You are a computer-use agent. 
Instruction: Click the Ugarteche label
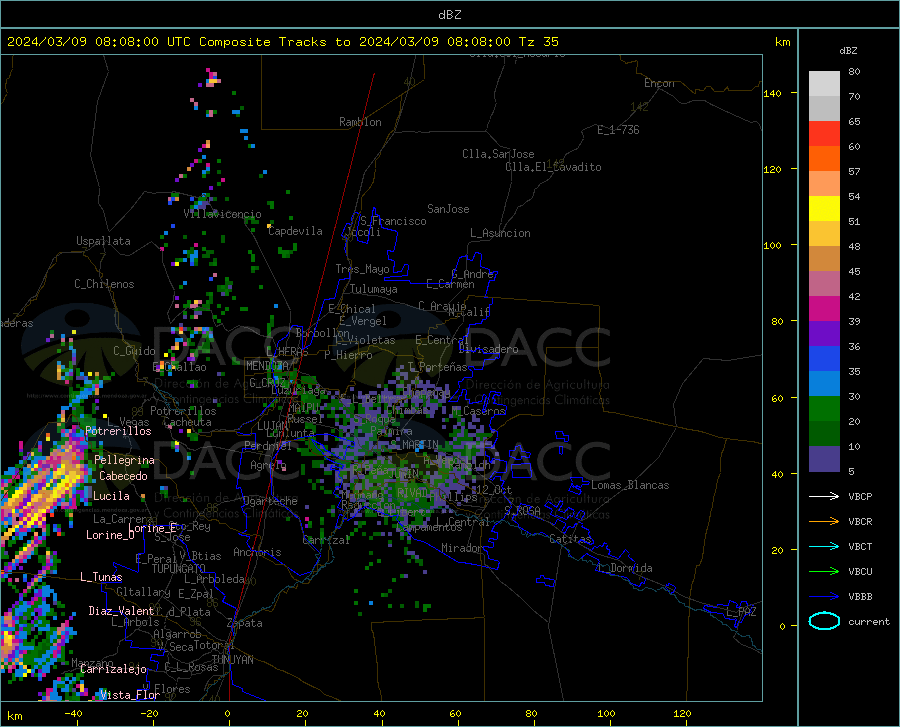[x=270, y=501]
